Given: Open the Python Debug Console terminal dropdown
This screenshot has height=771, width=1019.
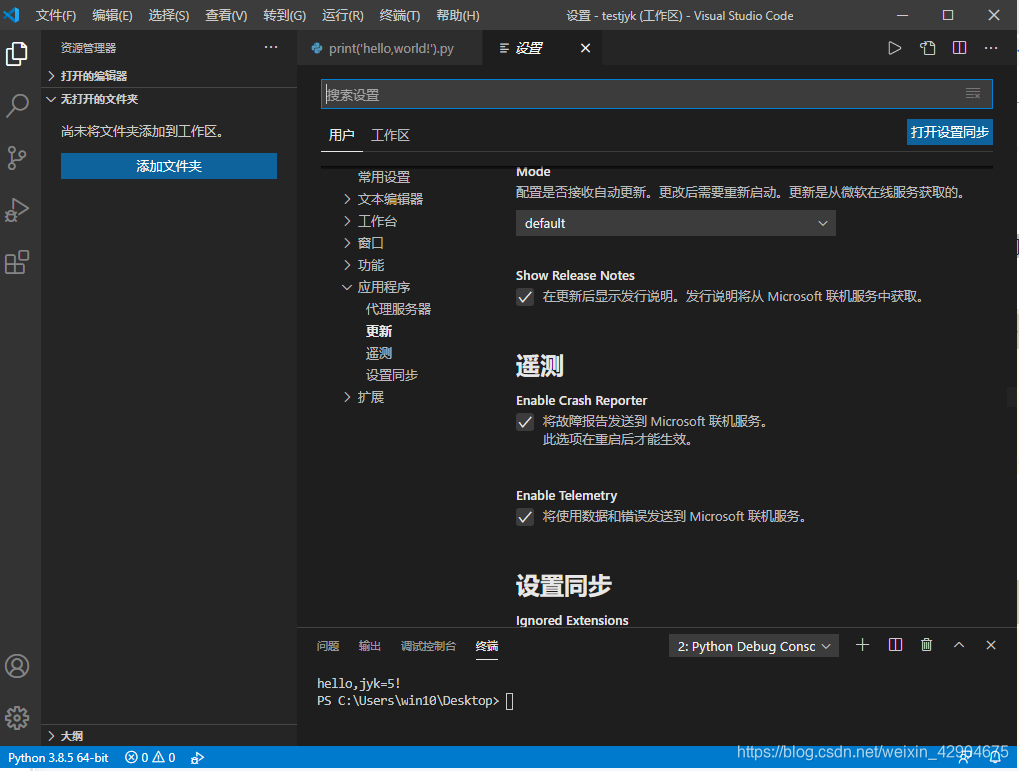Looking at the screenshot, I should click(x=754, y=646).
